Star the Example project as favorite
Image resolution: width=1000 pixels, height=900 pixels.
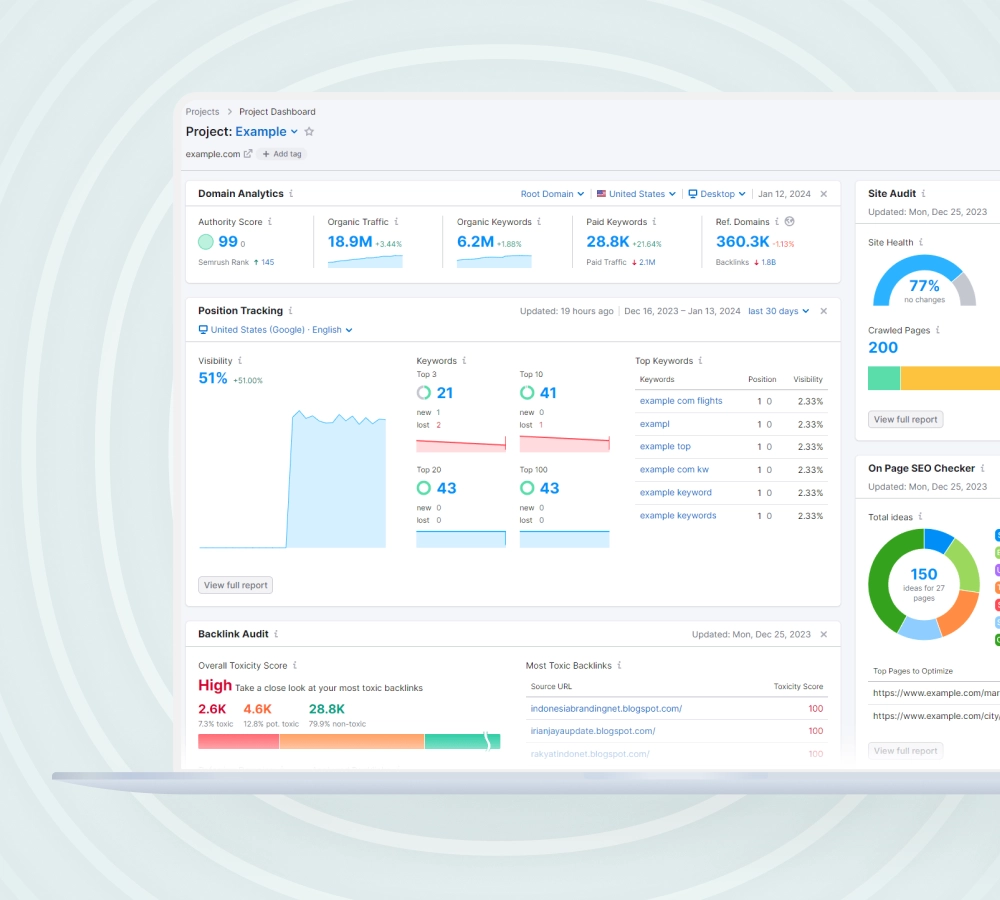pyautogui.click(x=309, y=131)
